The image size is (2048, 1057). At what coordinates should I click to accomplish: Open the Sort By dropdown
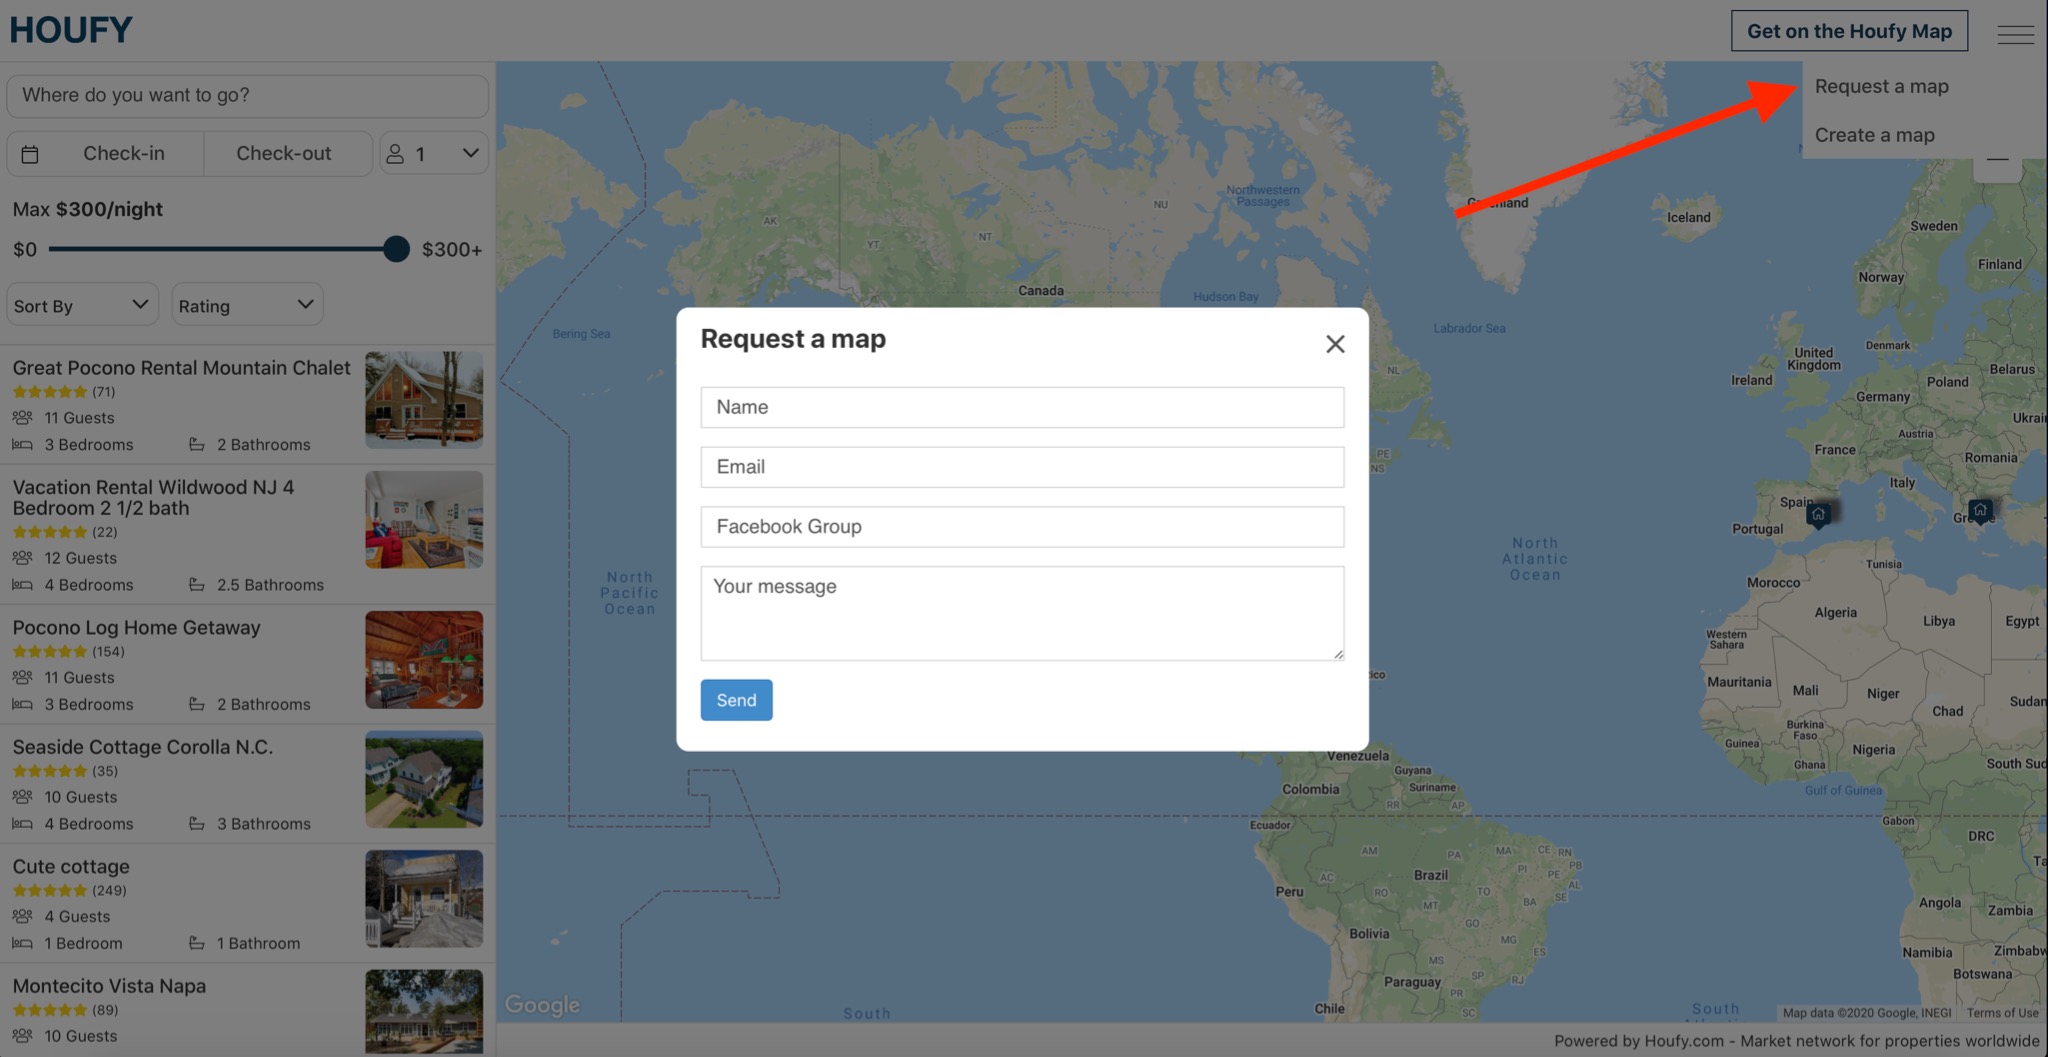(83, 305)
